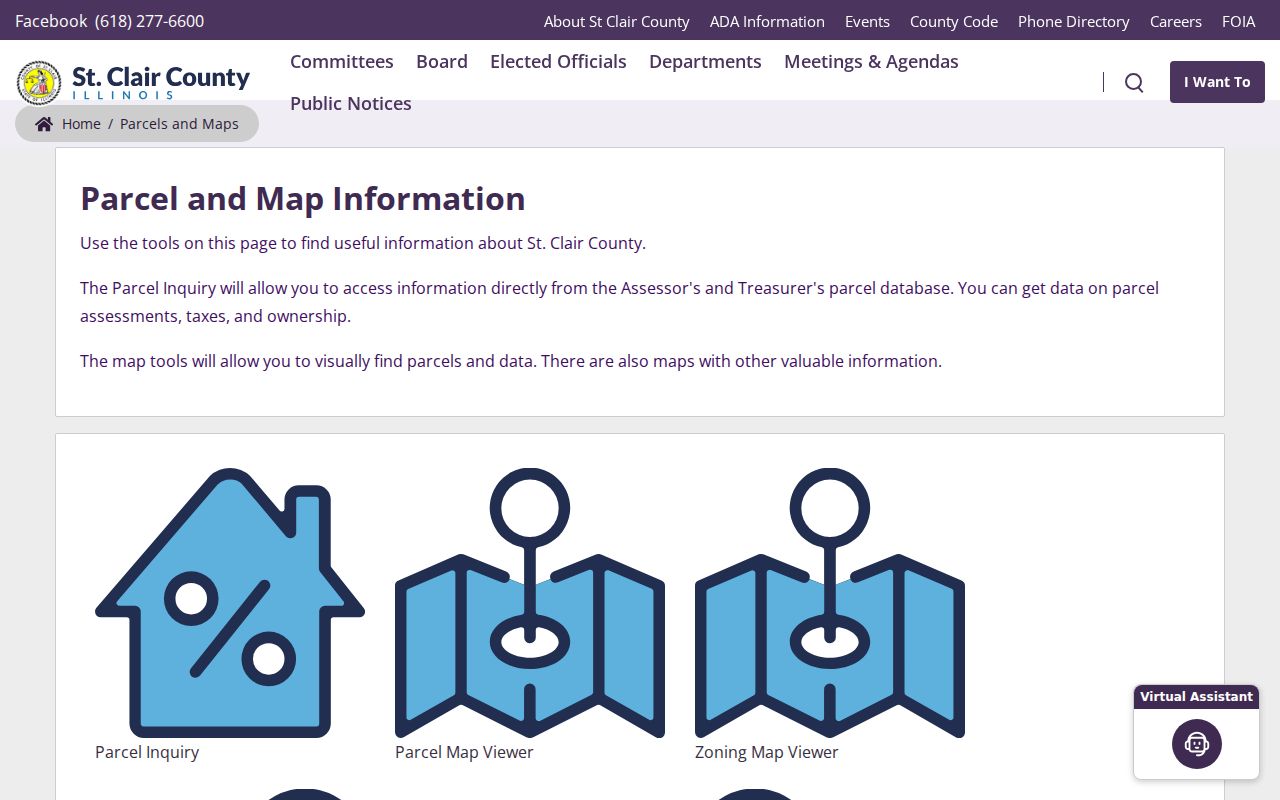1280x800 pixels.
Task: Go to ADA Information page
Action: pos(767,21)
